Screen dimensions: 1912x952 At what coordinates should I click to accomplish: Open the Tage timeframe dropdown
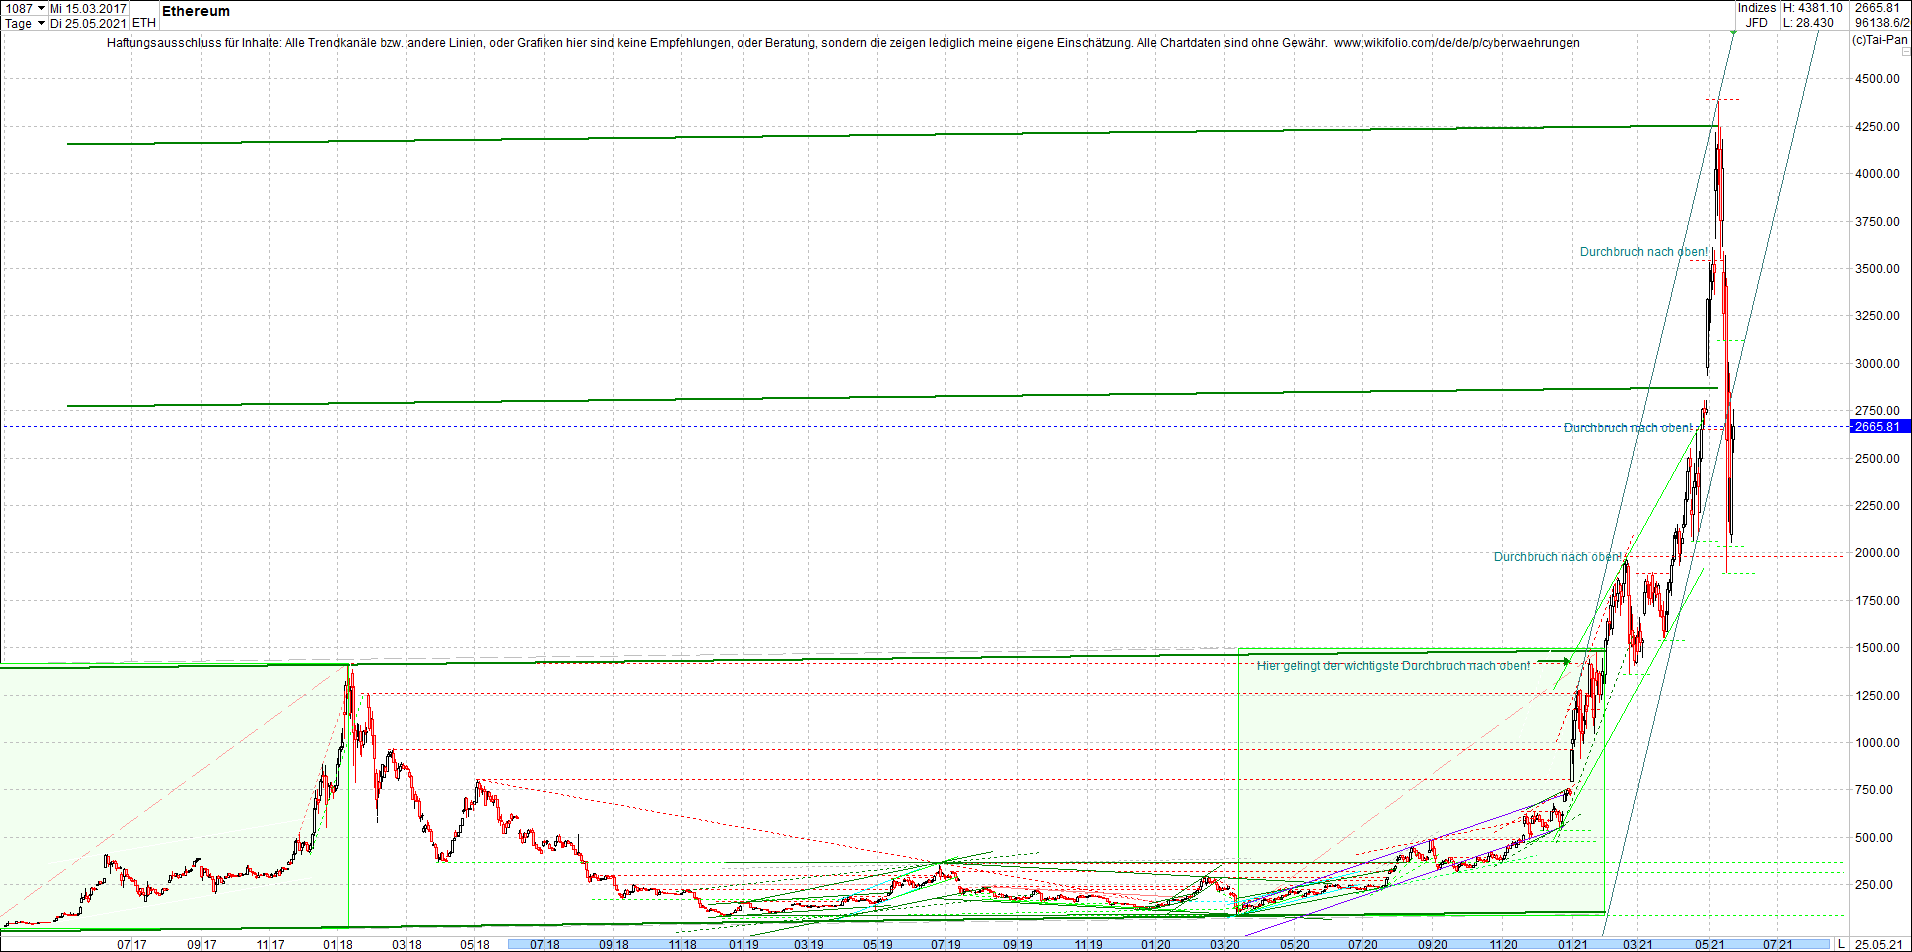(42, 23)
